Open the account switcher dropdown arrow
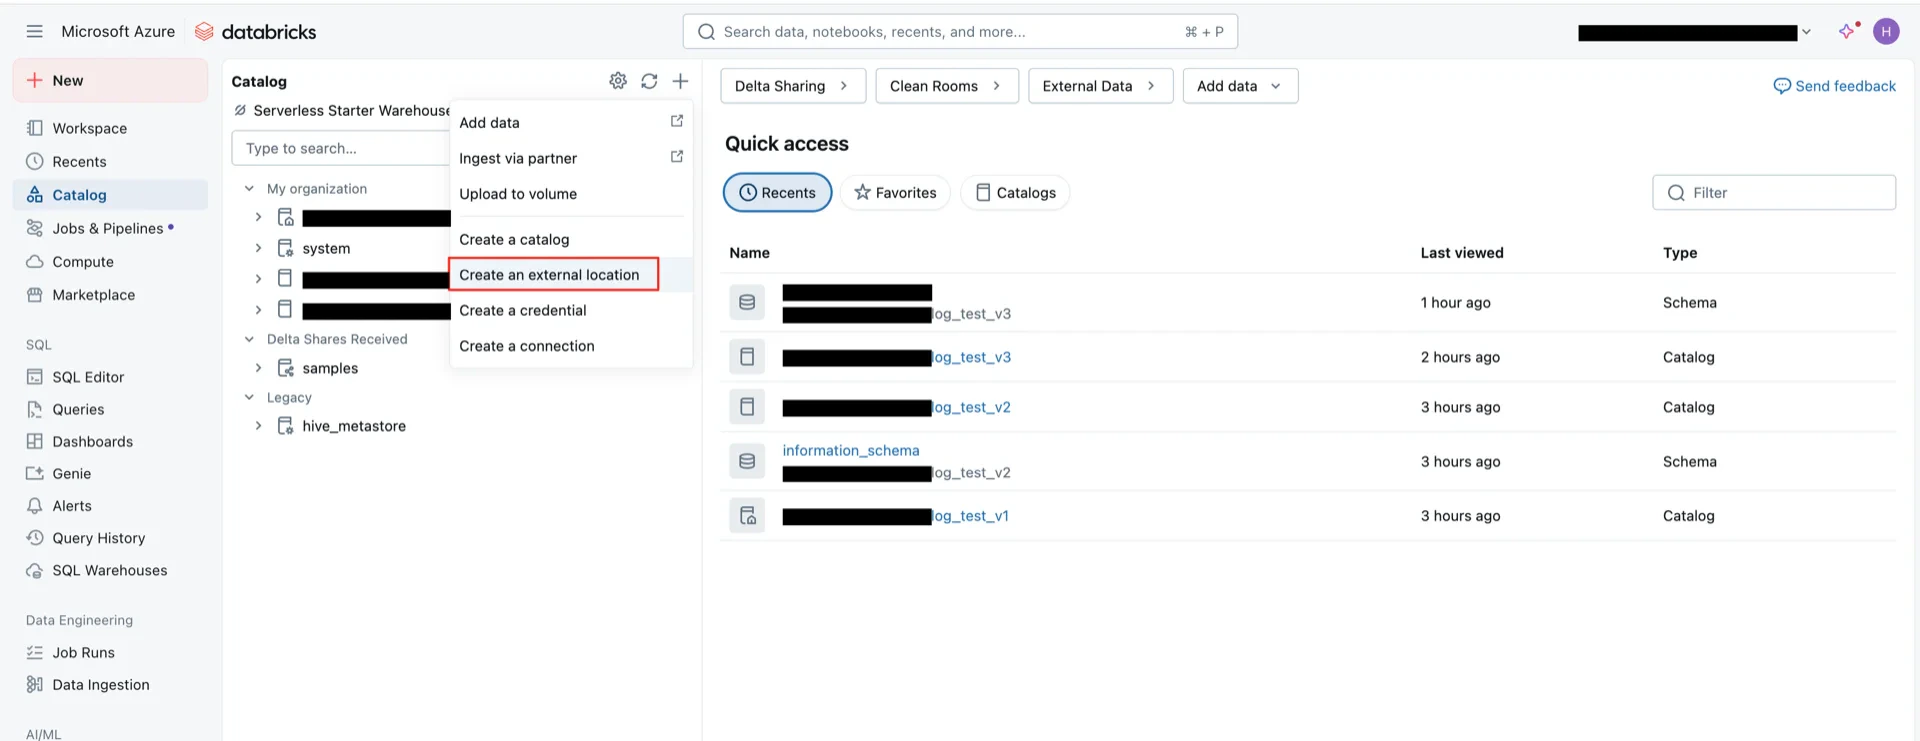The width and height of the screenshot is (1920, 741). click(x=1806, y=32)
